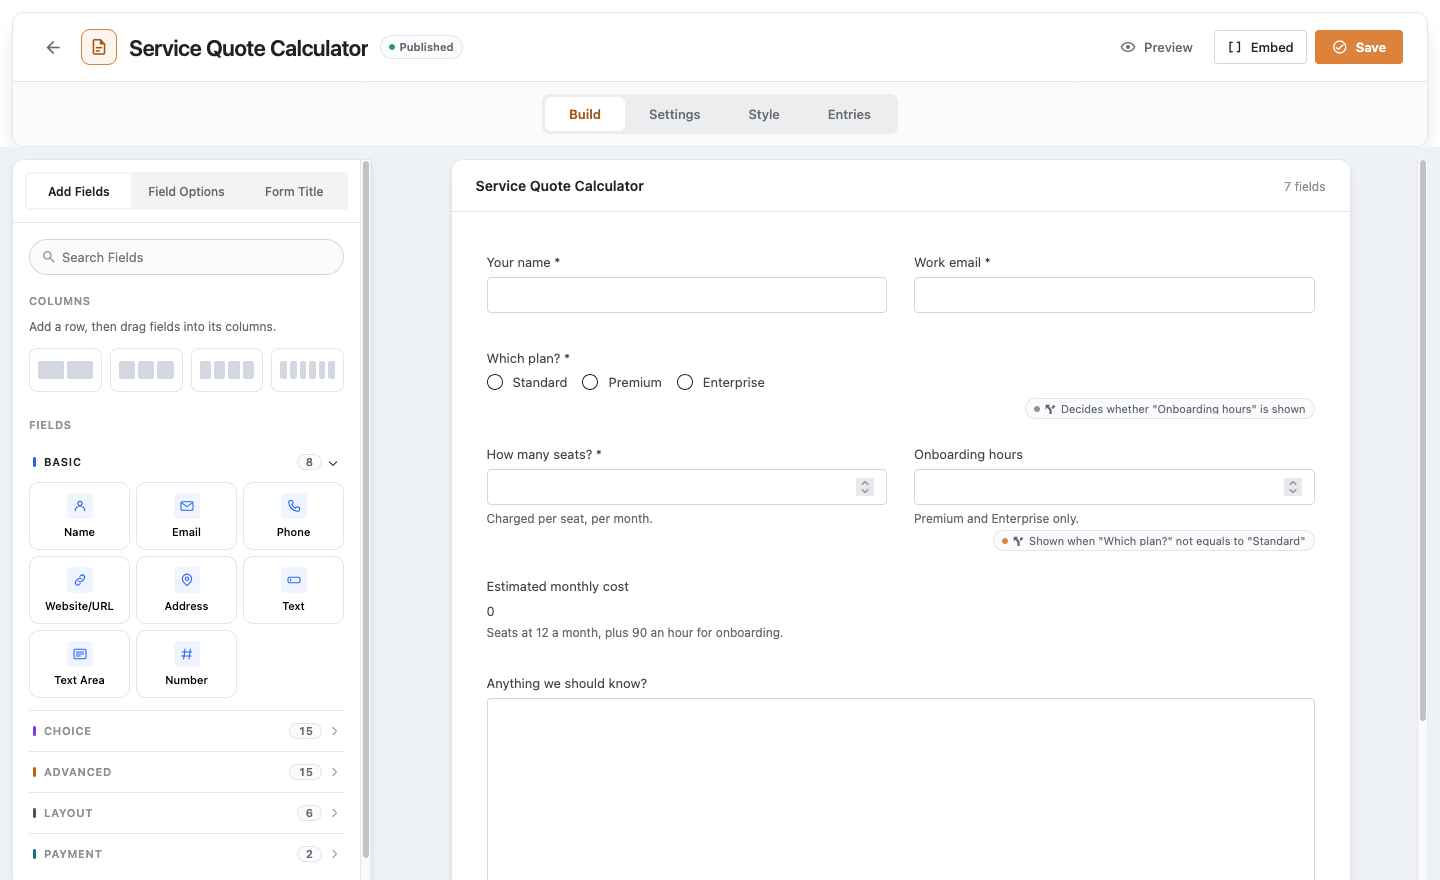This screenshot has width=1440, height=880.
Task: Insert a four-column row layout
Action: click(x=227, y=370)
